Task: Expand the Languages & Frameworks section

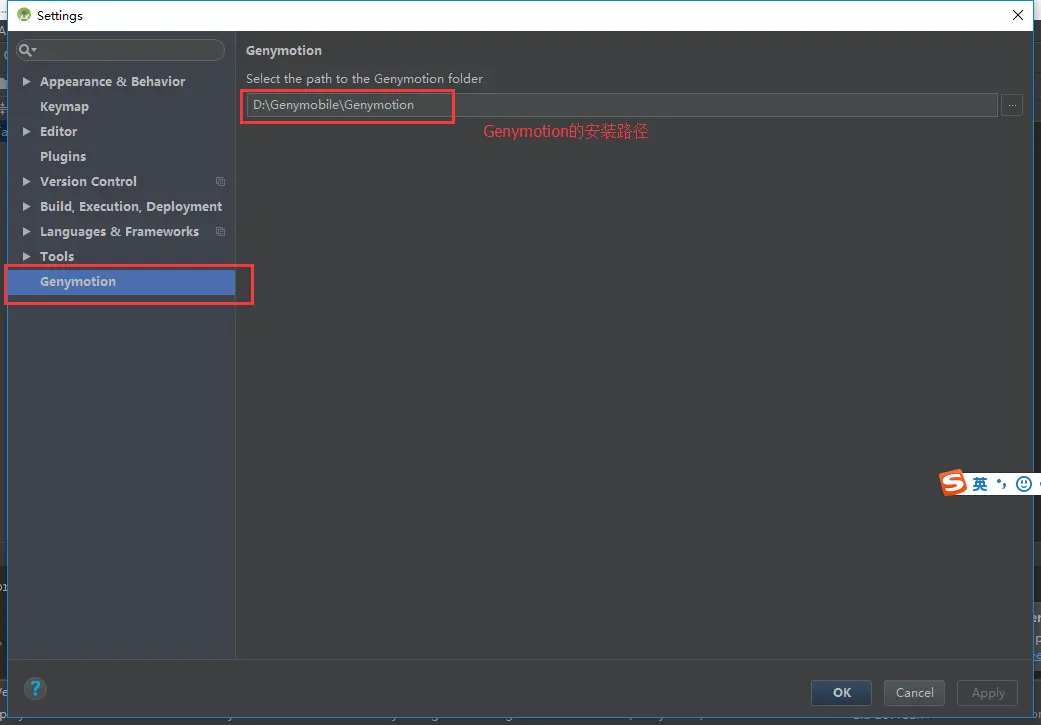Action: point(27,232)
